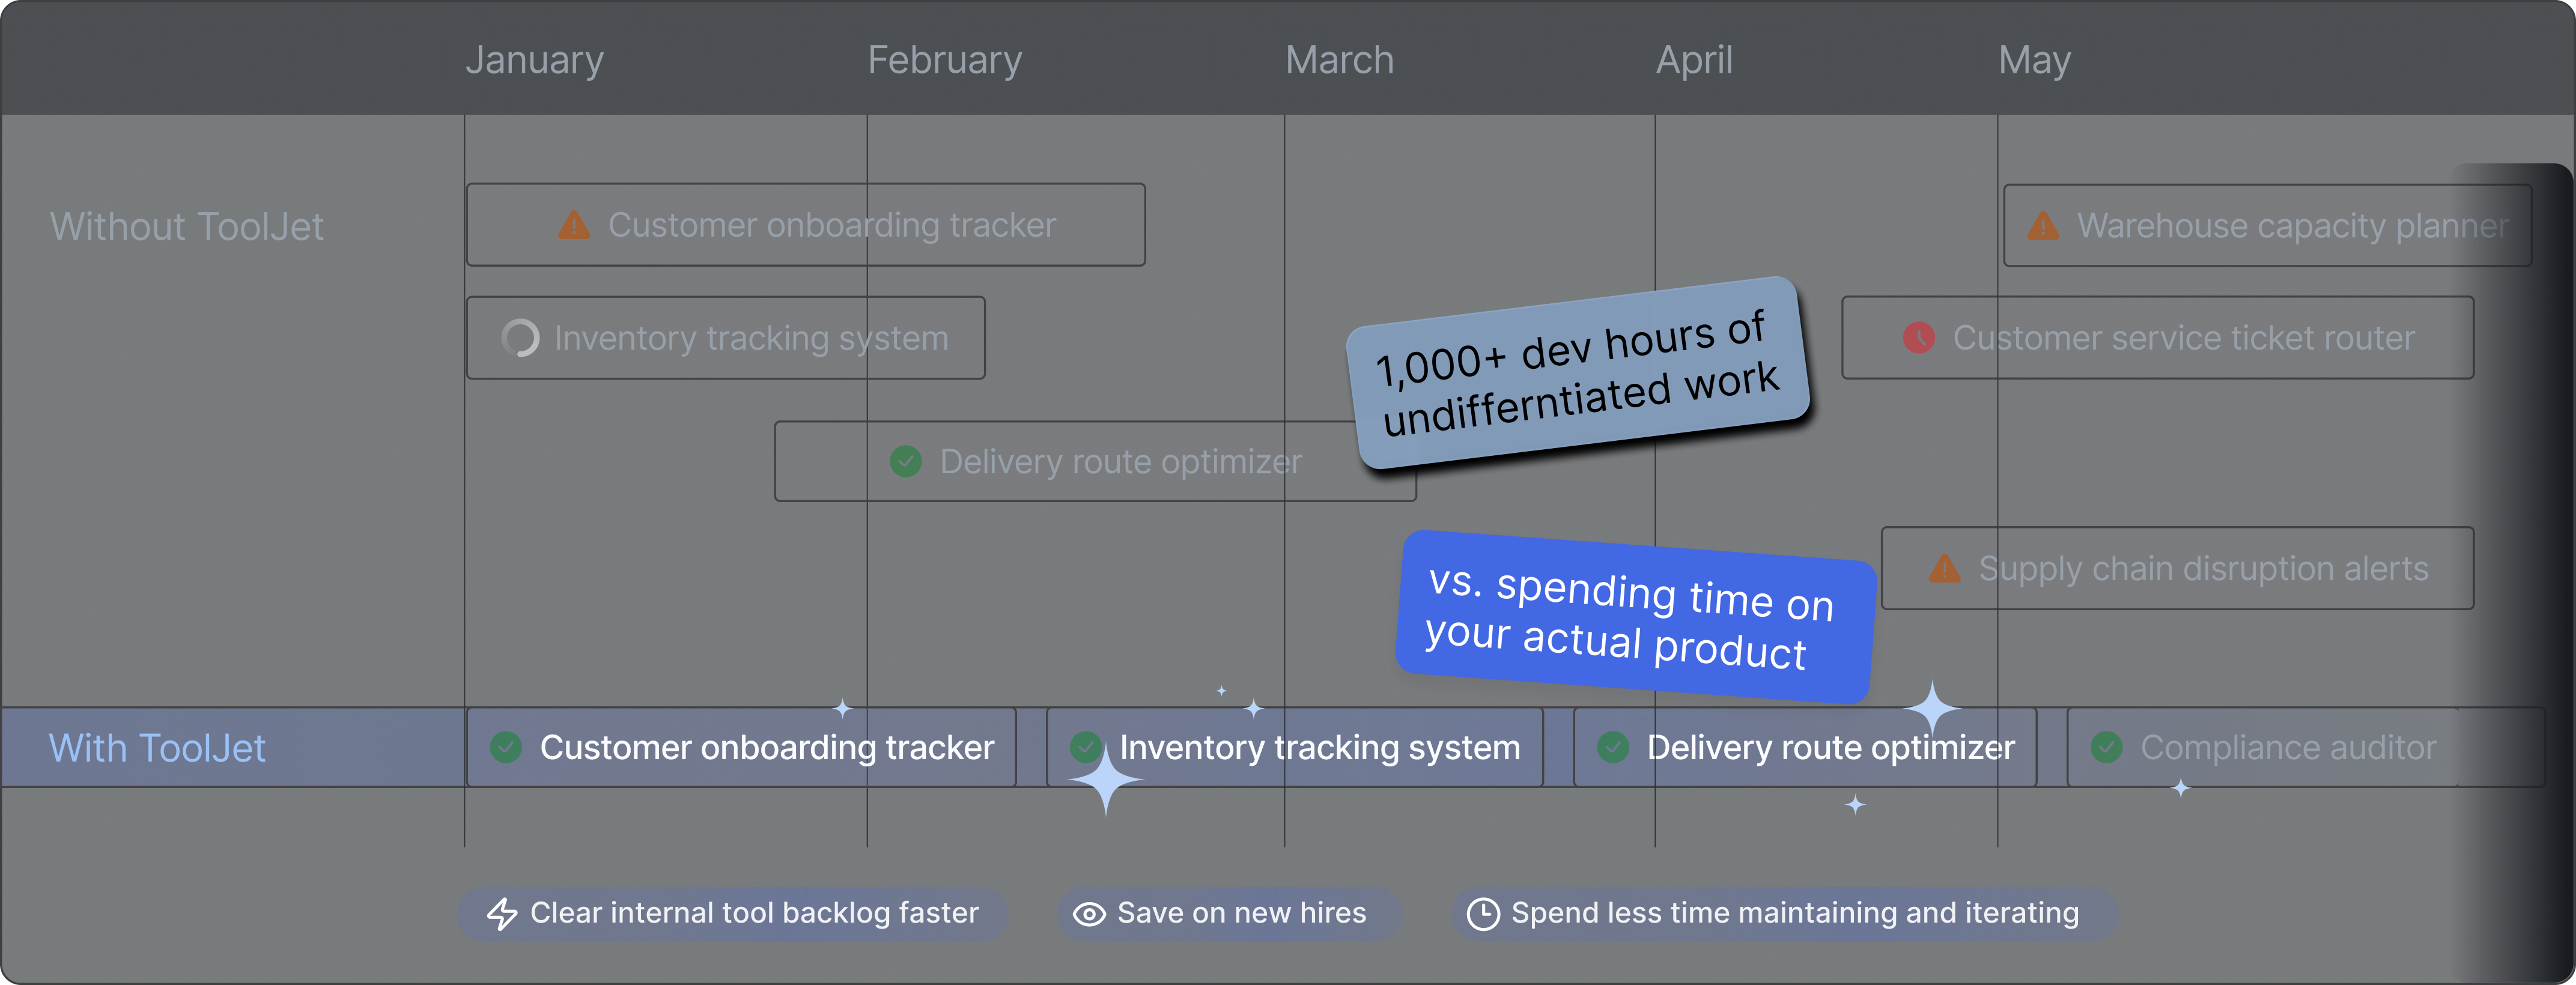The height and width of the screenshot is (985, 2576).
Task: Click warning icon on Supply chain alerts
Action: coord(1944,569)
